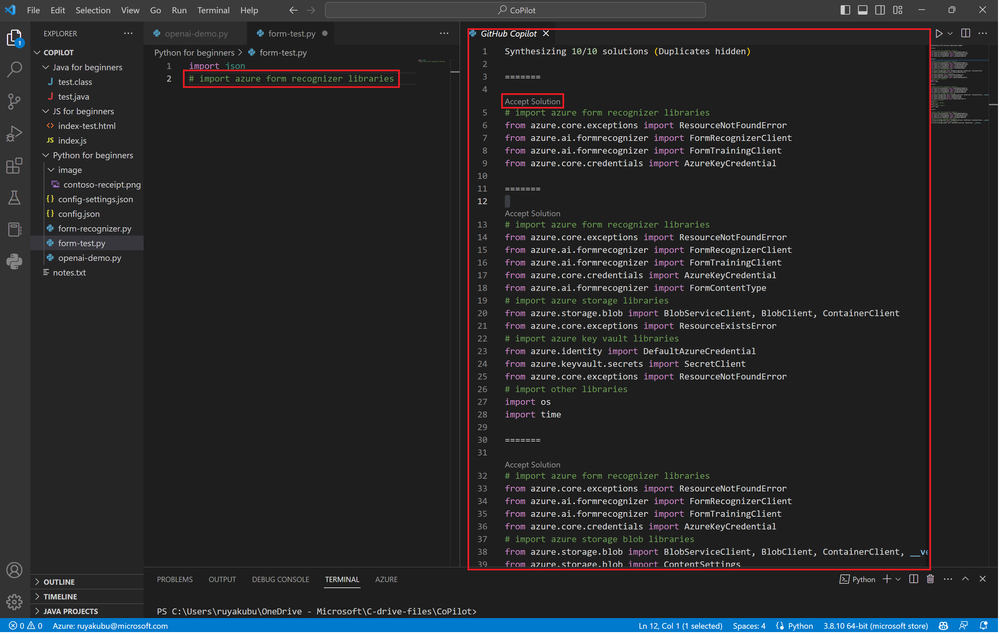Viewport: 999px width, 633px height.
Task: Toggle the bottom panel layout button
Action: [x=862, y=10]
